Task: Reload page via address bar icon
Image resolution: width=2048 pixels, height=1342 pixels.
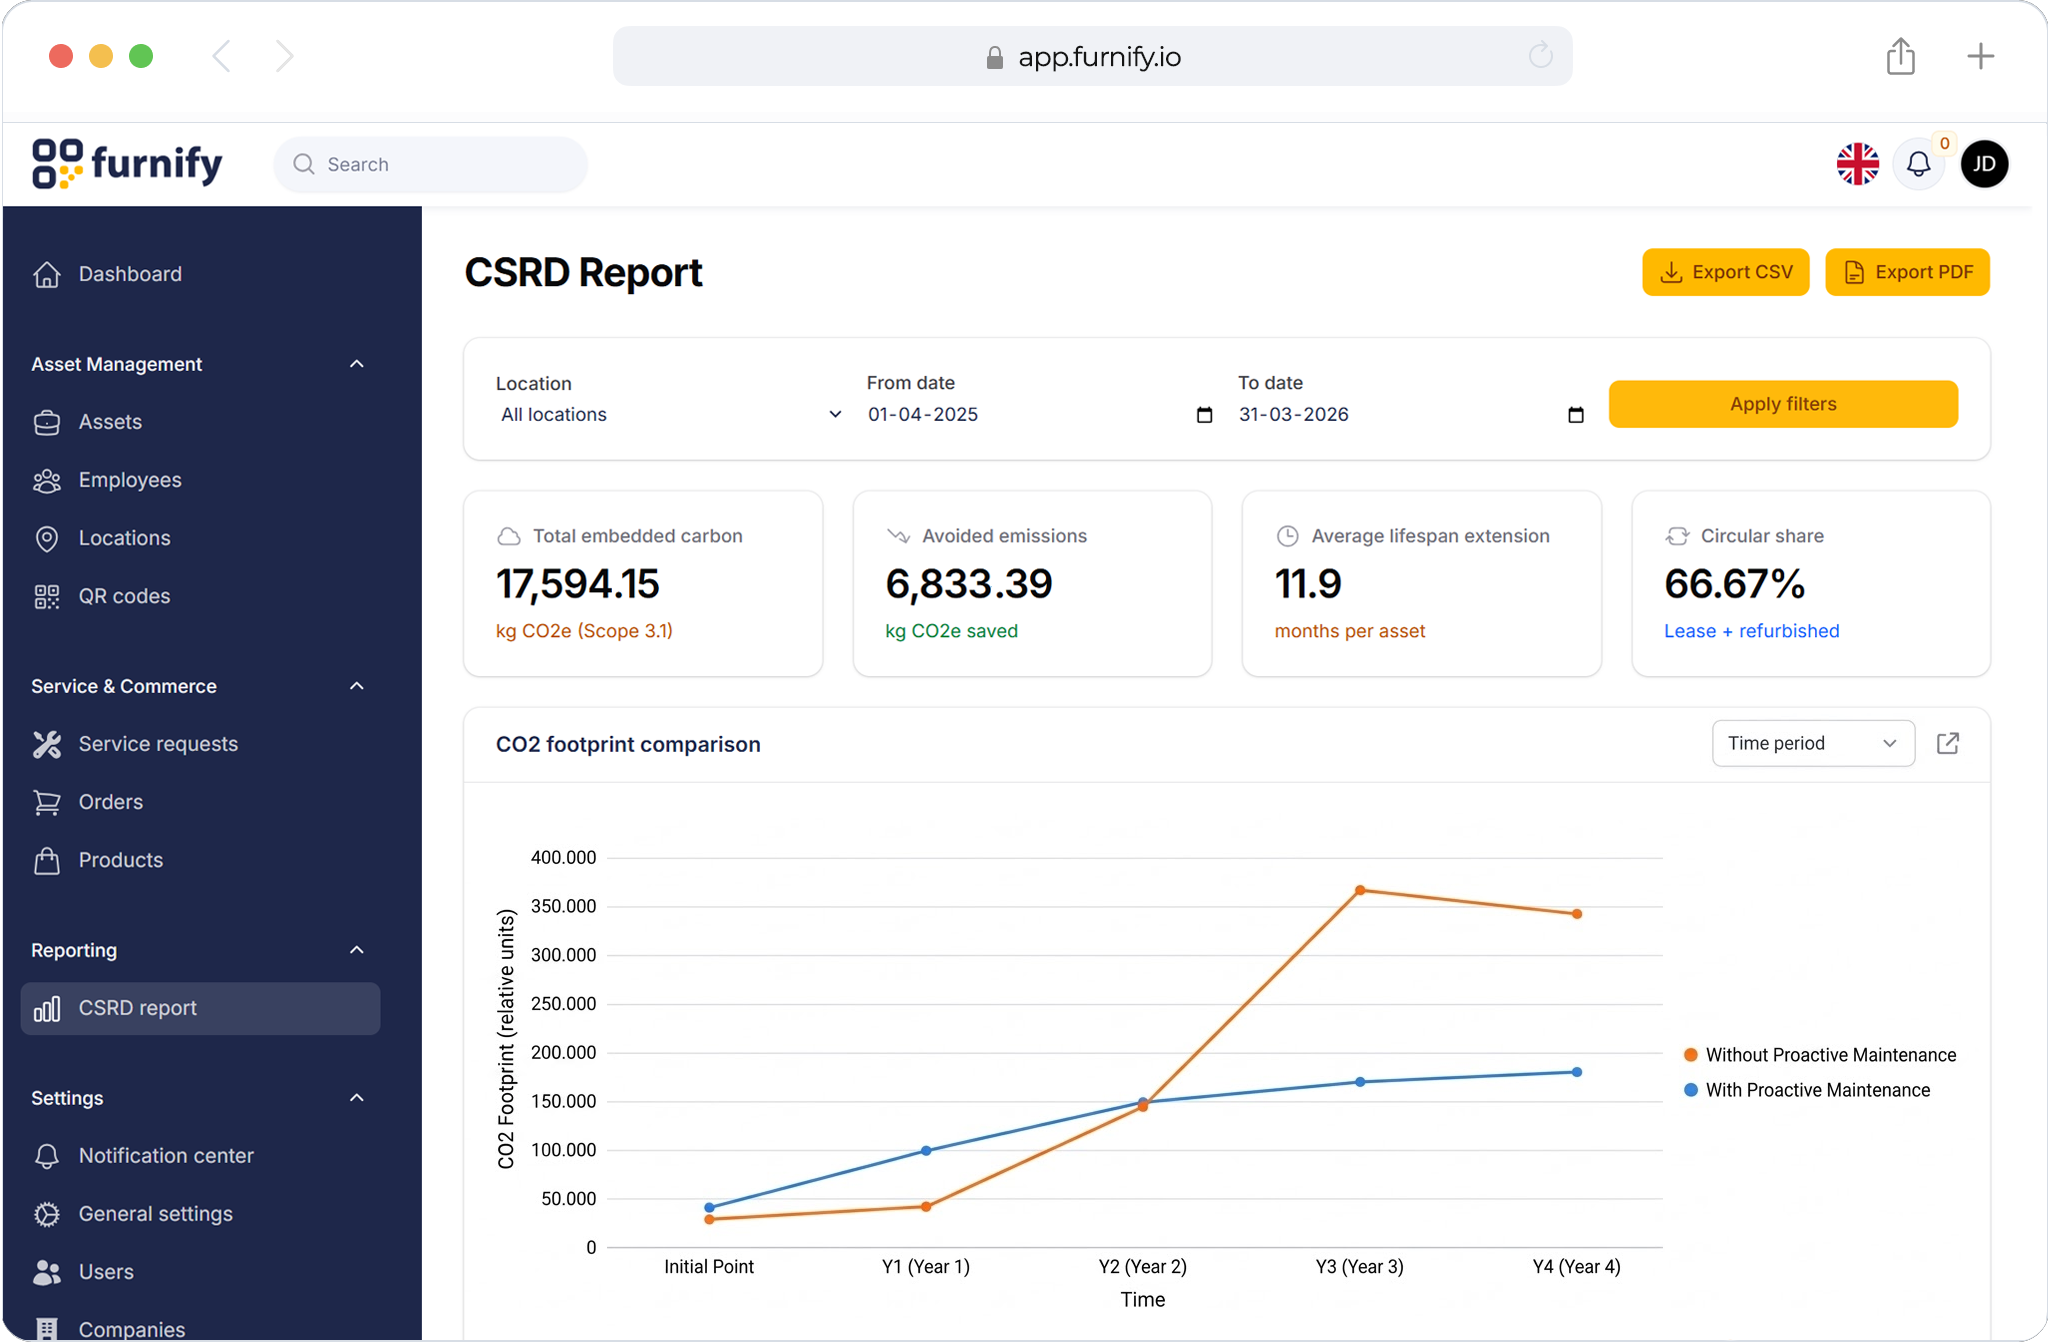Action: click(x=1540, y=56)
